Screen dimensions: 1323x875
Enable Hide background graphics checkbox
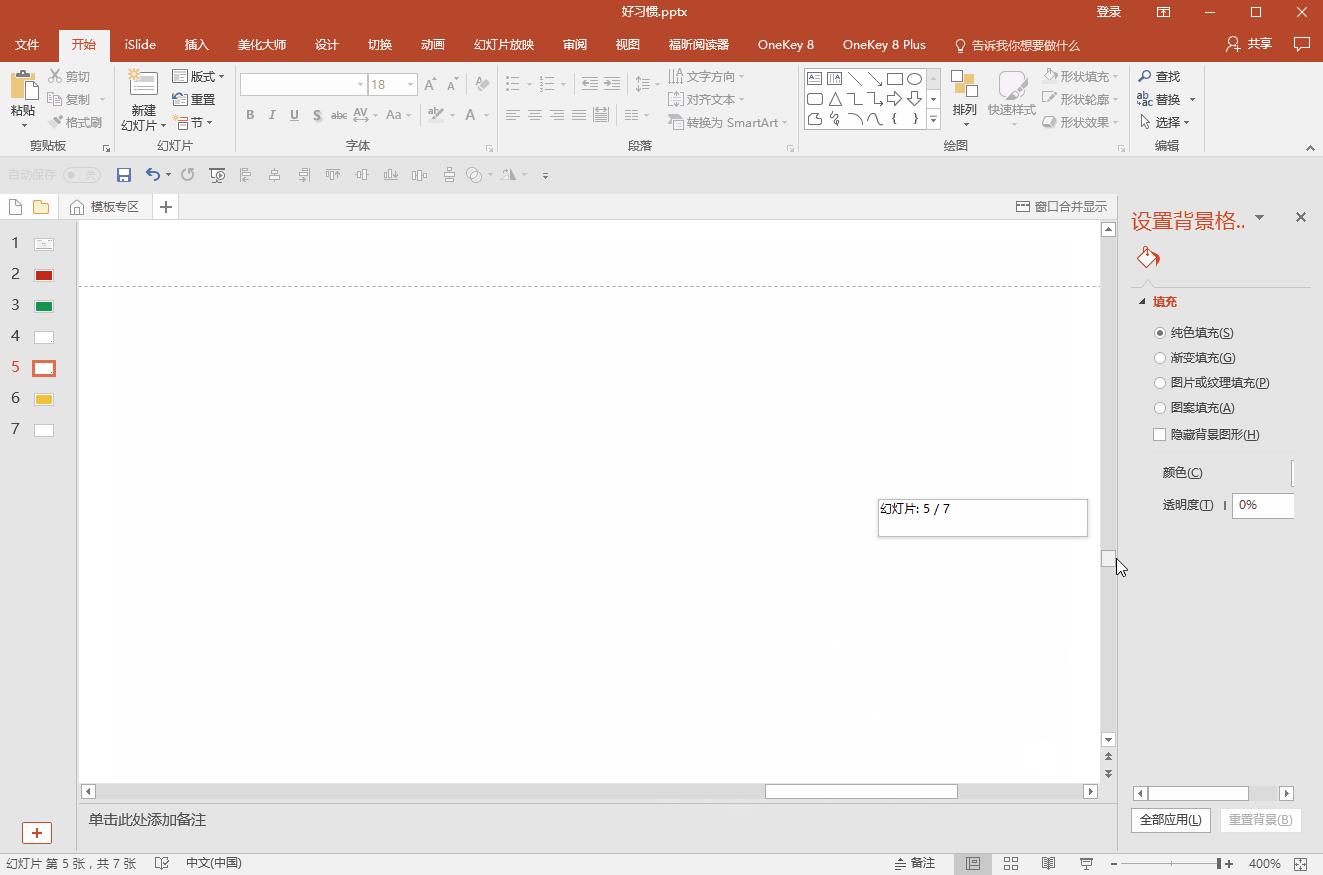[x=1160, y=435]
